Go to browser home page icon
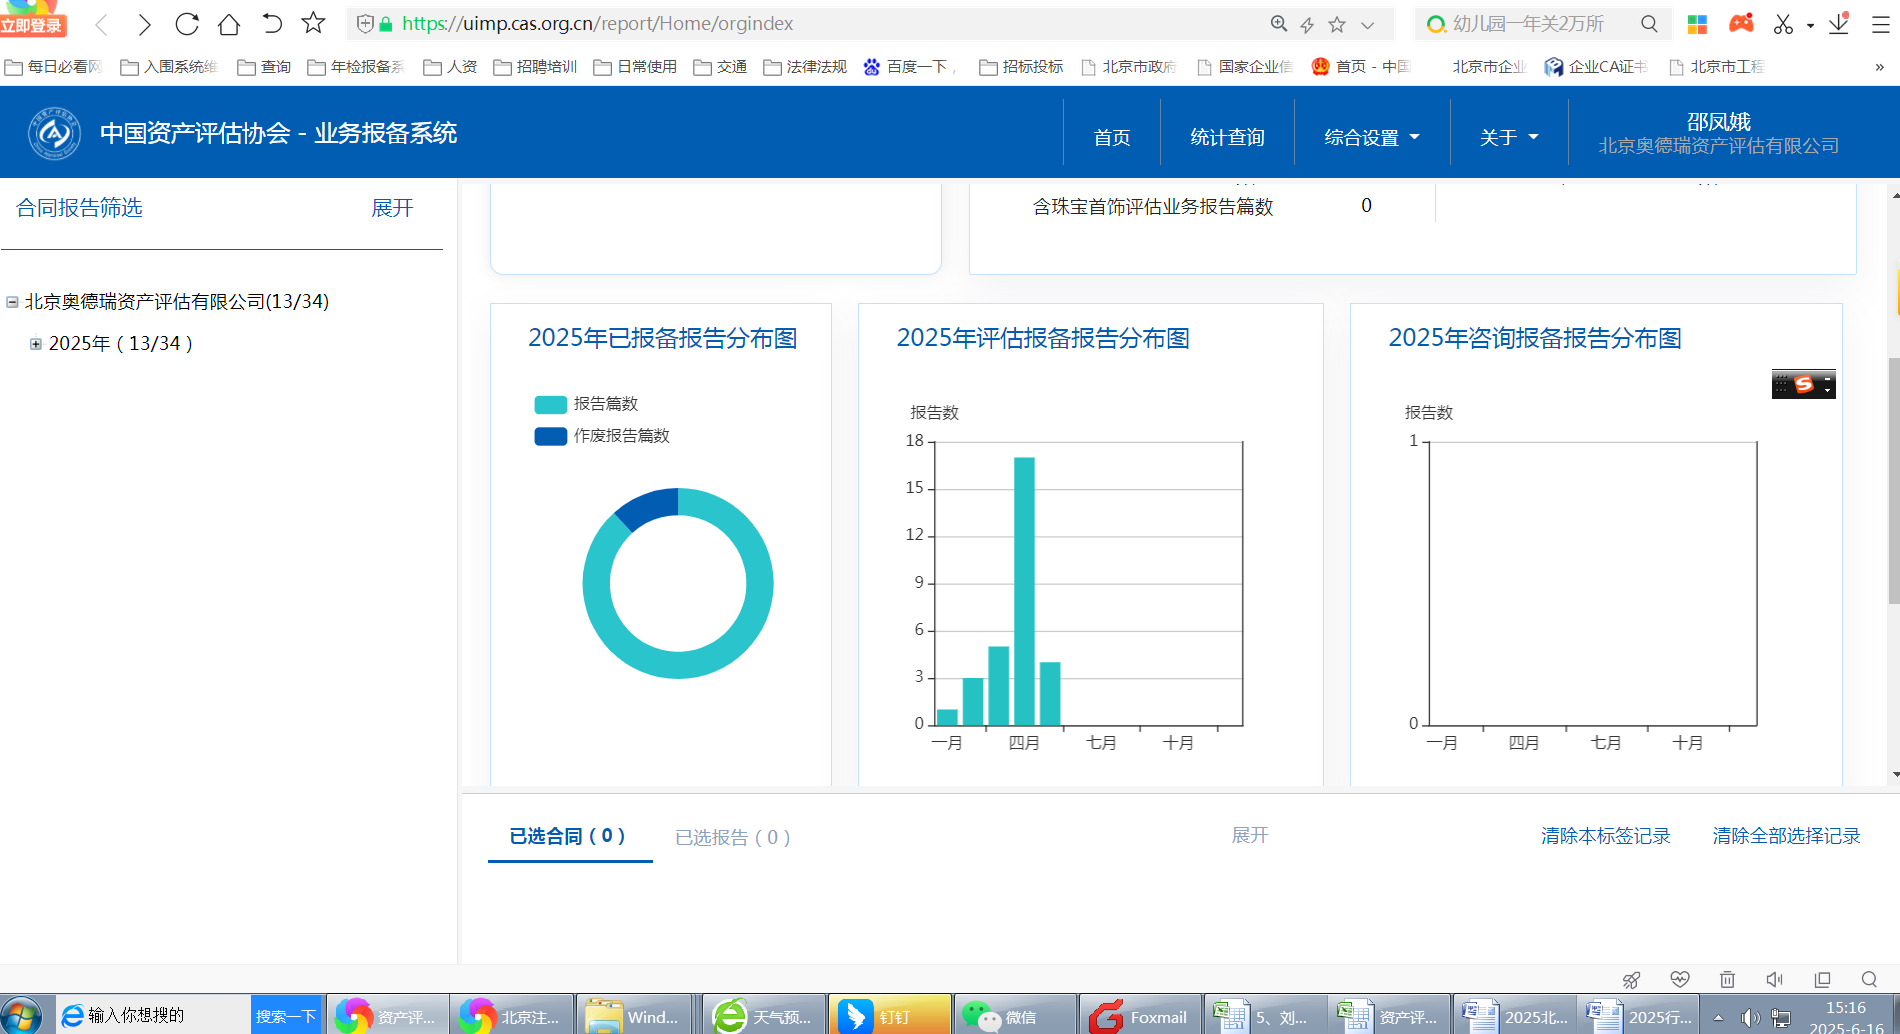 pyautogui.click(x=229, y=24)
